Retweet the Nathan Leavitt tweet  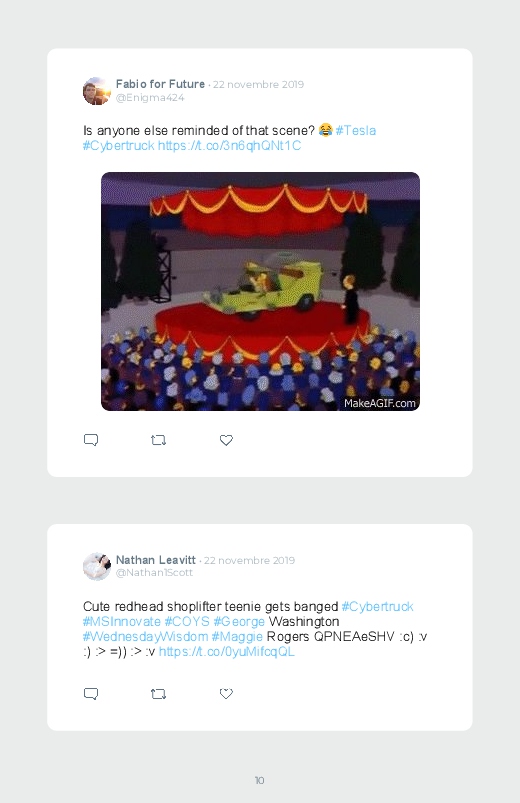point(158,694)
